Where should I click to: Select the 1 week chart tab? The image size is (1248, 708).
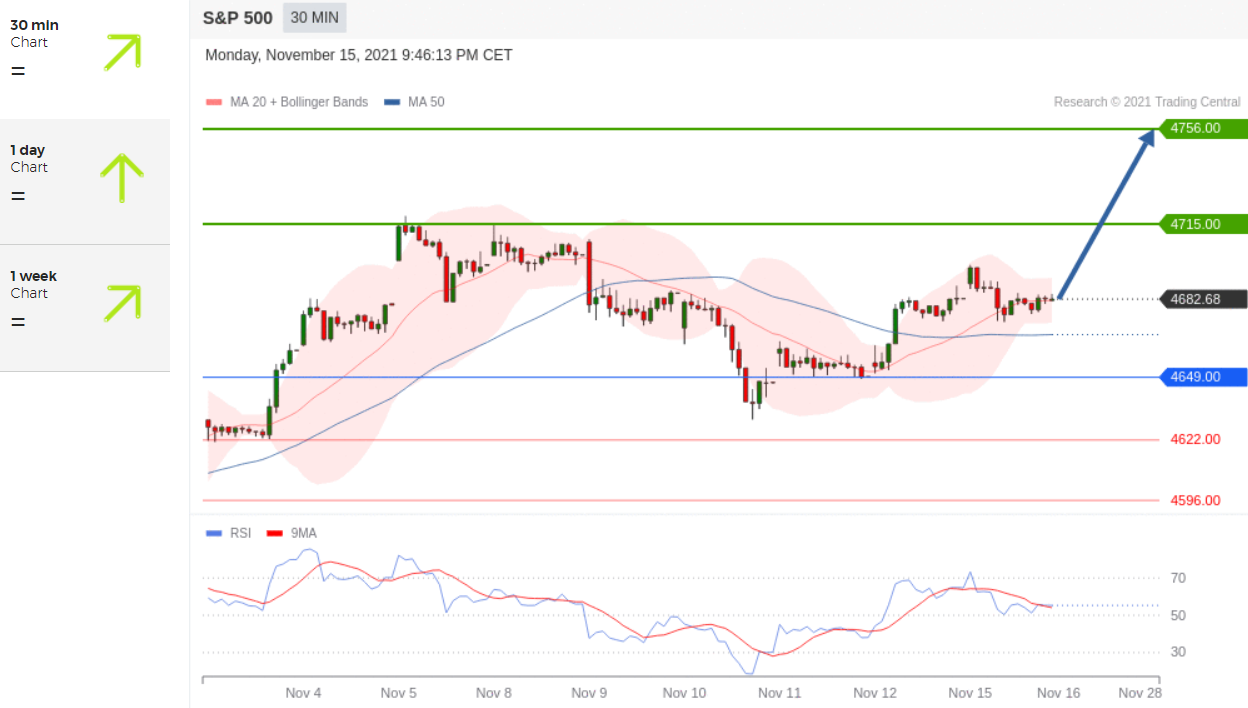click(85, 308)
